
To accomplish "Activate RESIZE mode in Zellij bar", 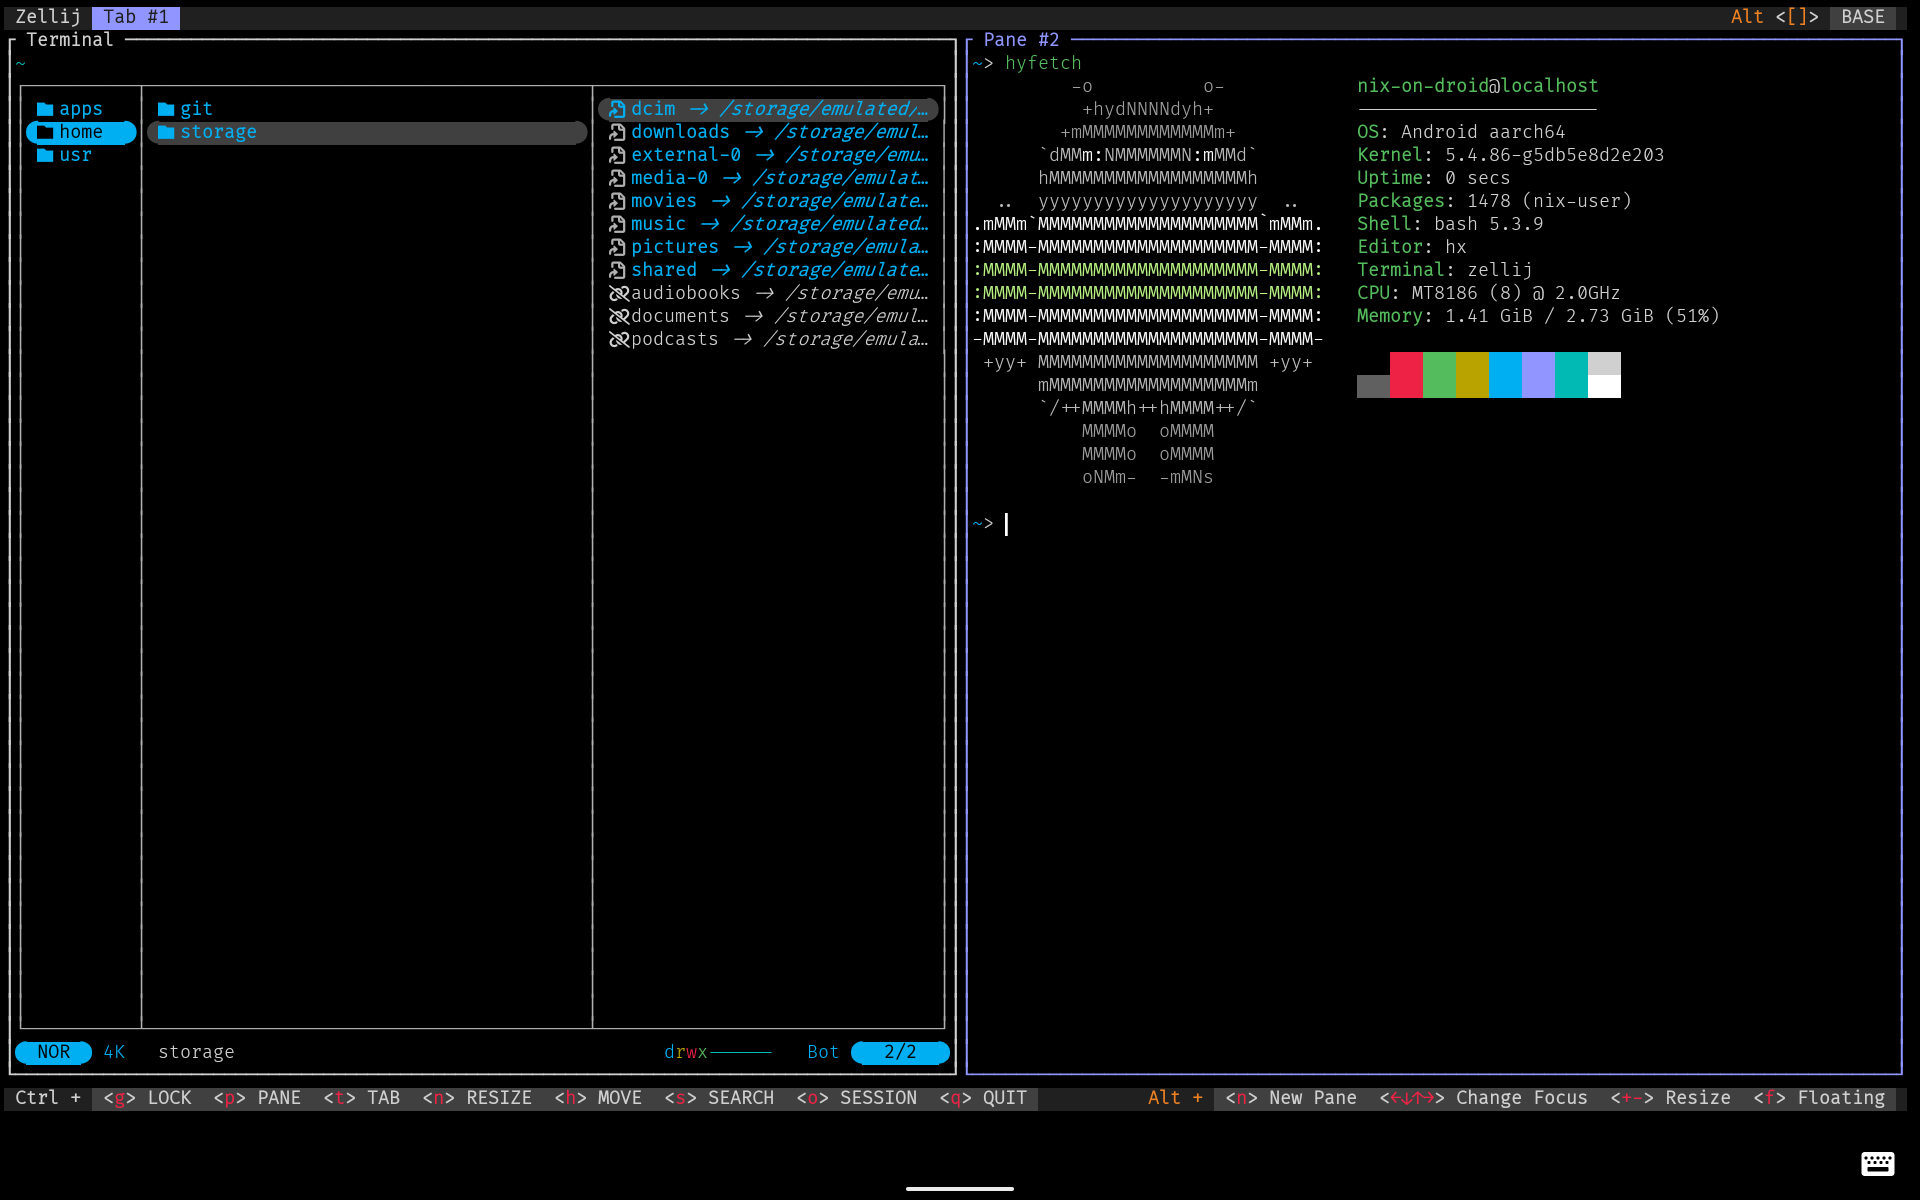I will [x=477, y=1098].
